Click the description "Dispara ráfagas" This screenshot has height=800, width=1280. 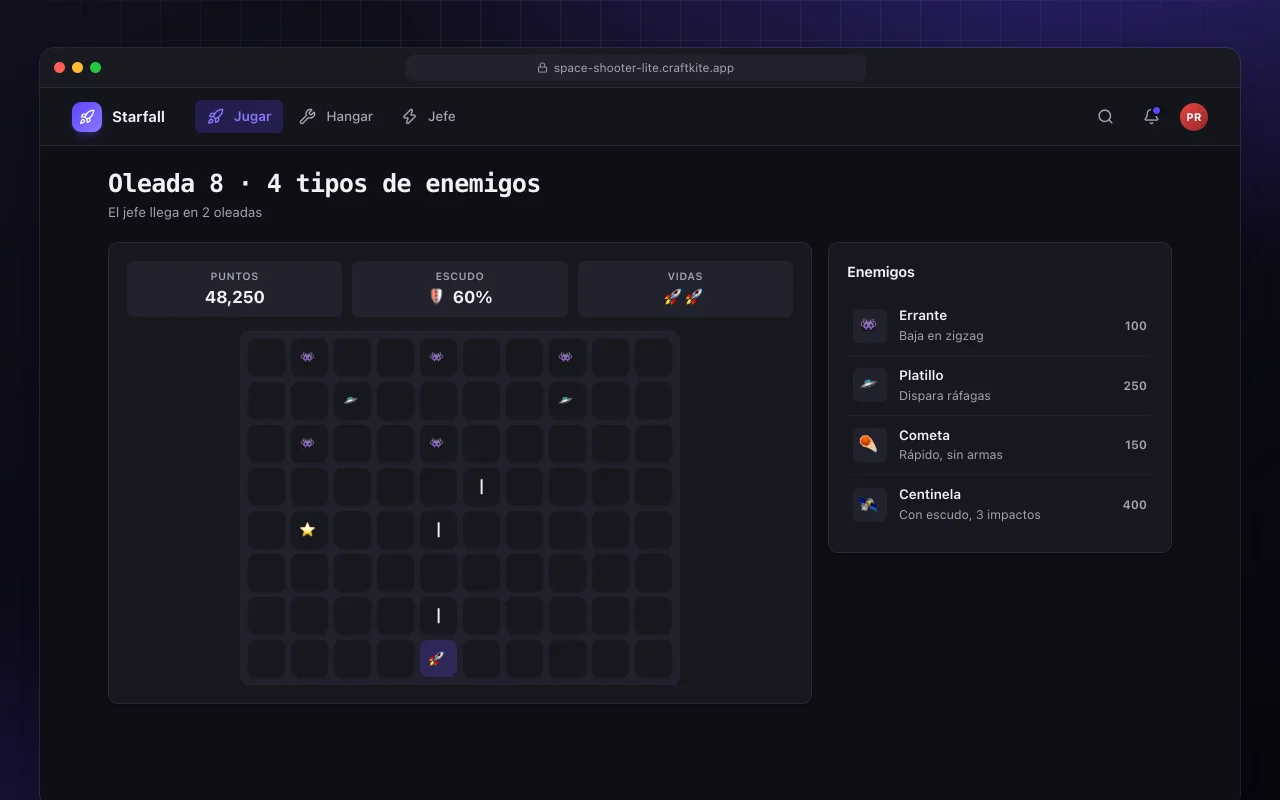(945, 396)
